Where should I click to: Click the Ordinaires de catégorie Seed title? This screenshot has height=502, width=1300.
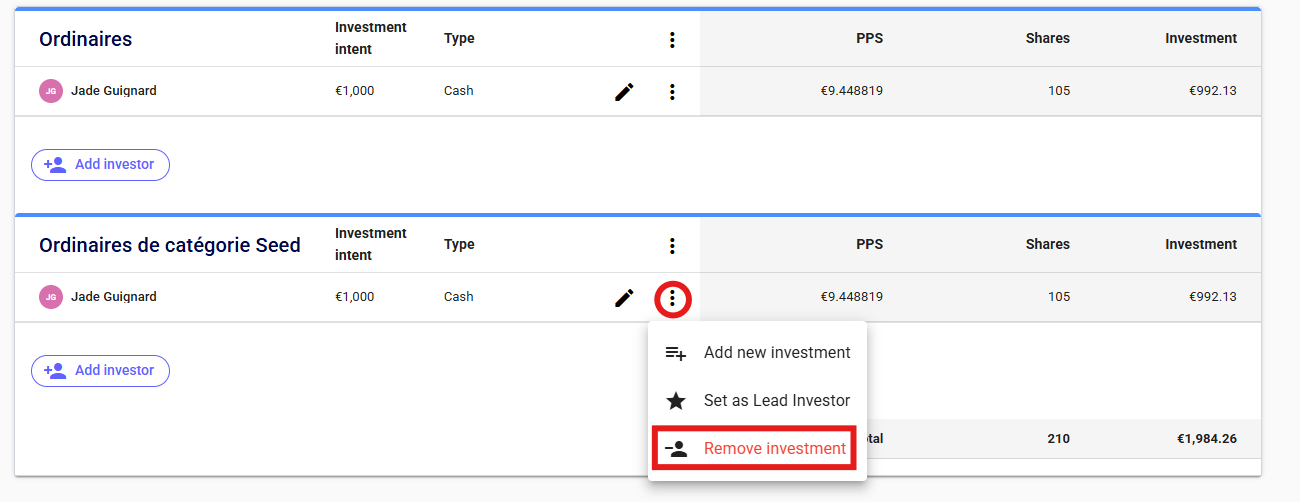pyautogui.click(x=170, y=245)
